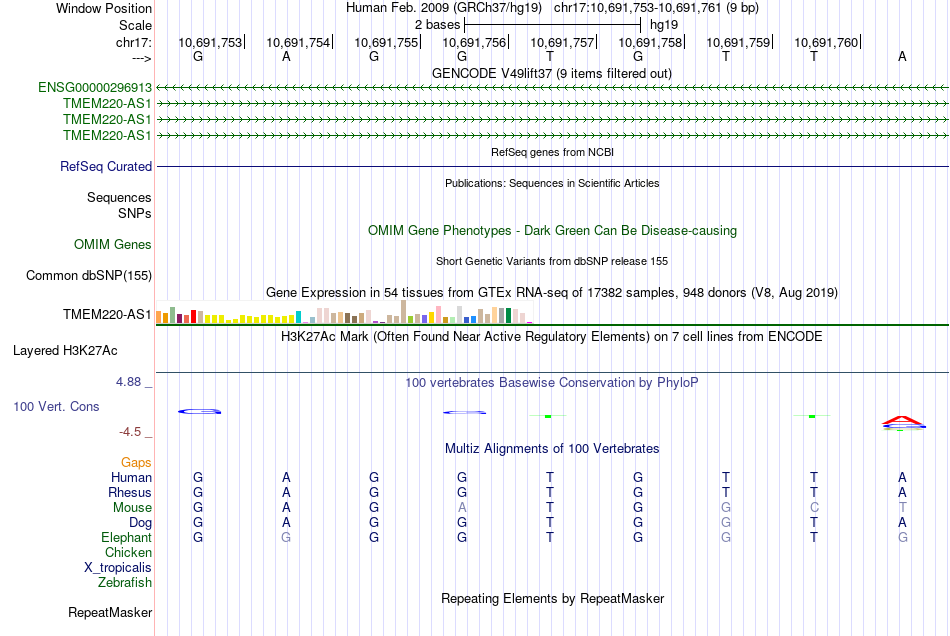
Task: Select the Human species row label
Action: tap(131, 477)
